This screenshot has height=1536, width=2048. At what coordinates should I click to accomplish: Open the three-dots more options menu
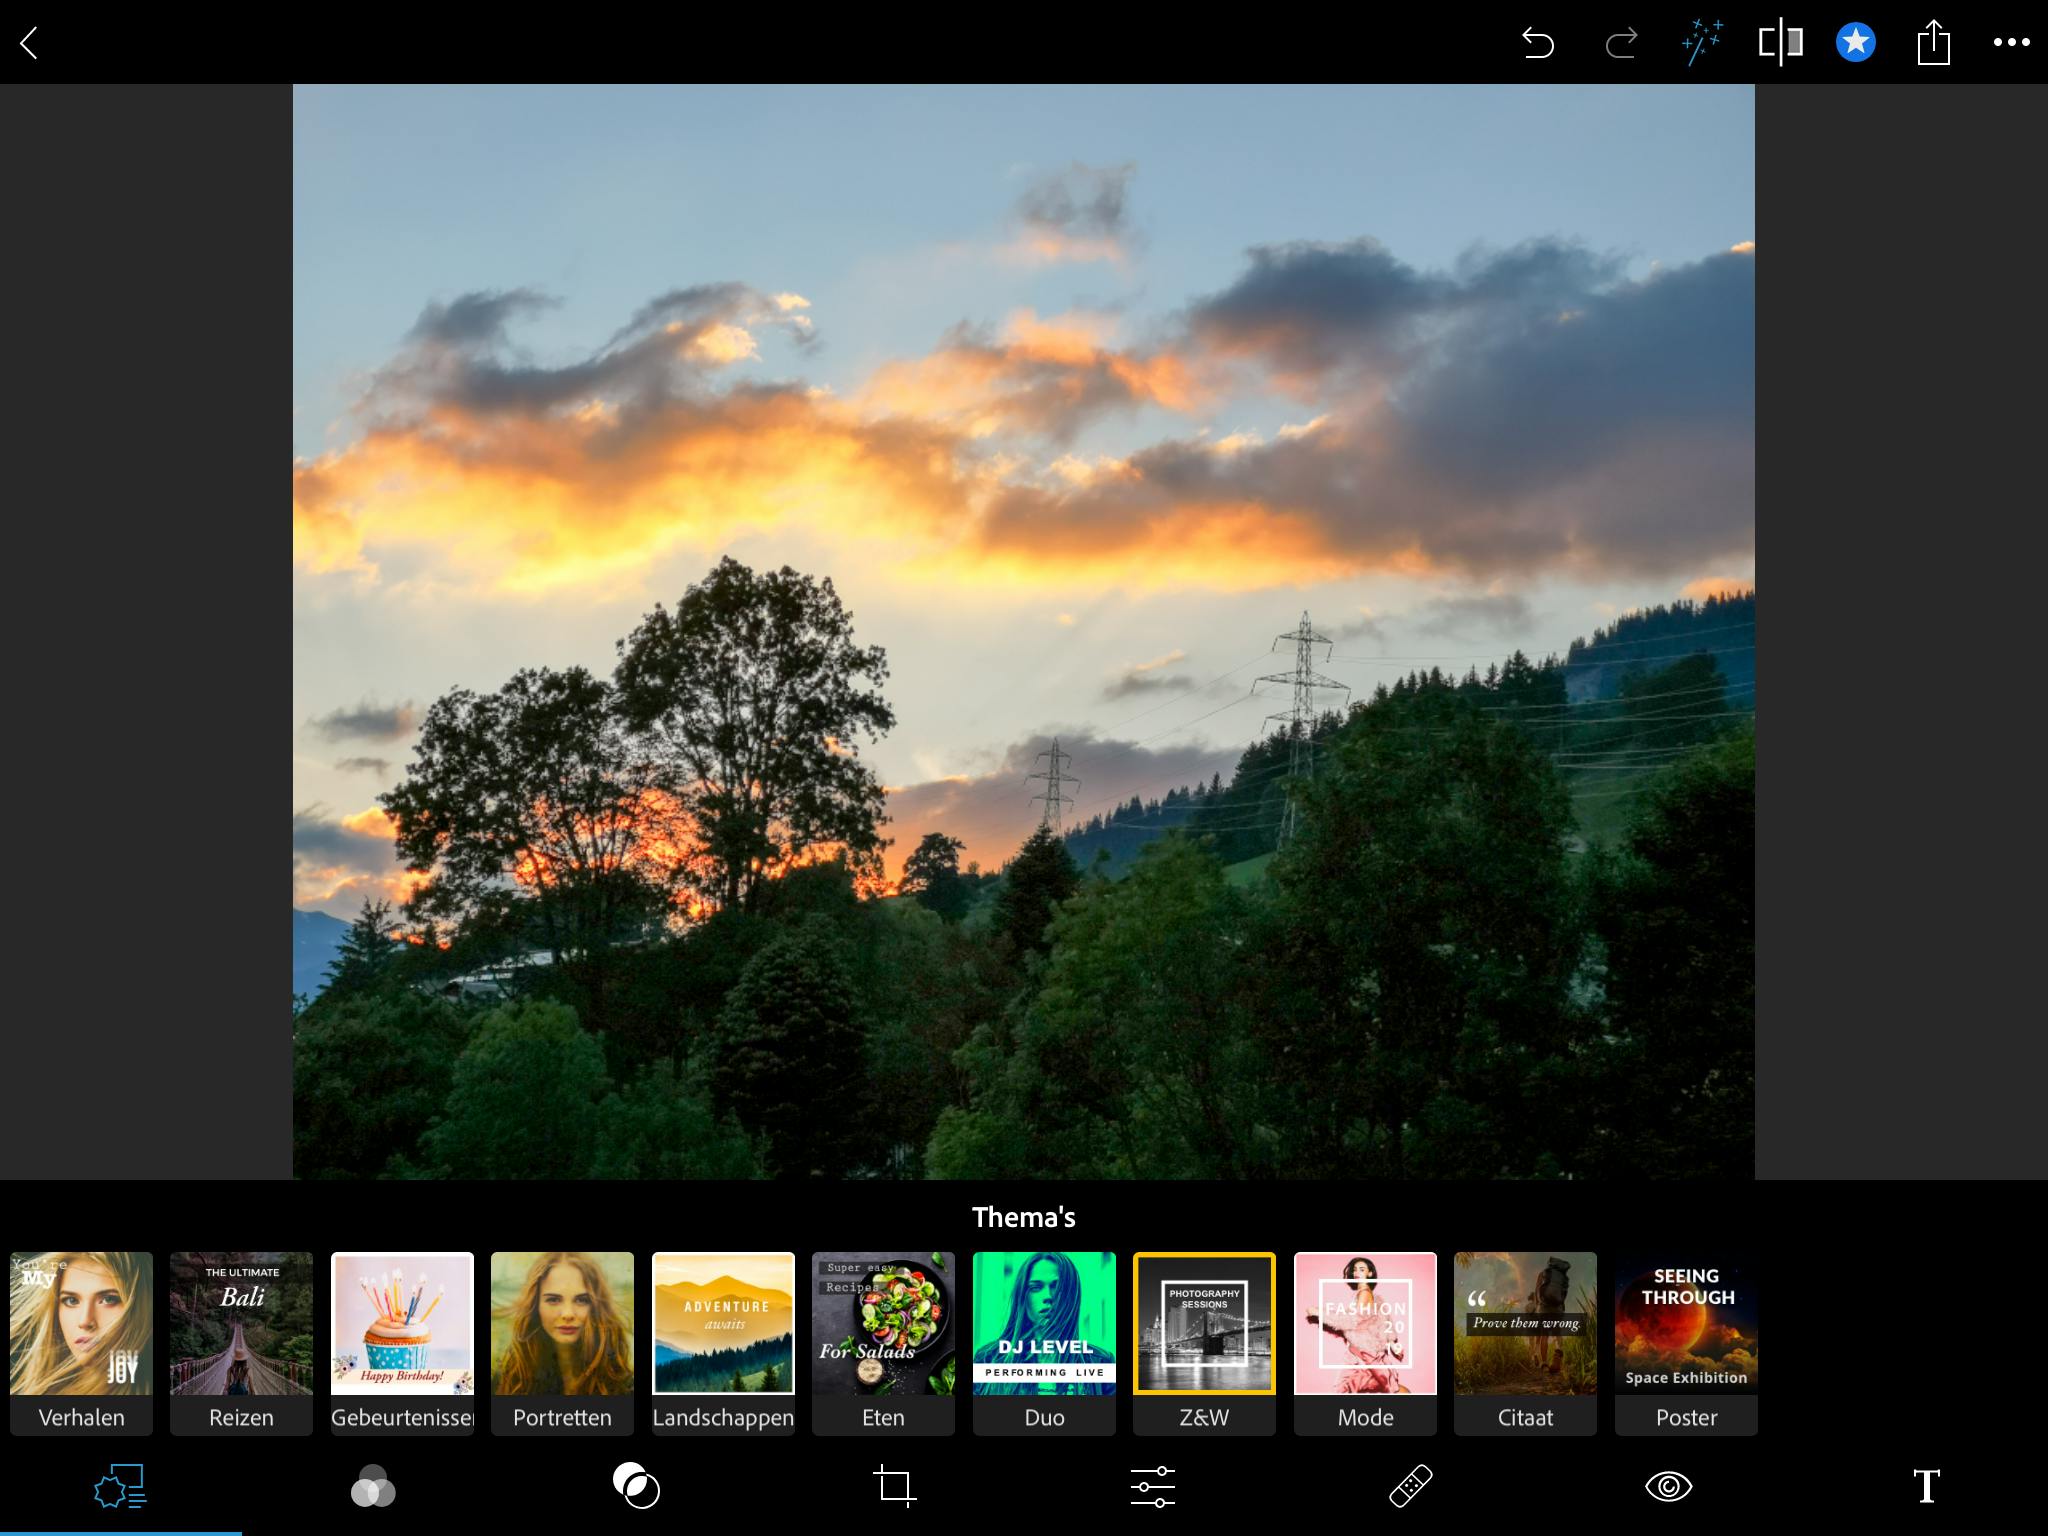coord(2011,43)
